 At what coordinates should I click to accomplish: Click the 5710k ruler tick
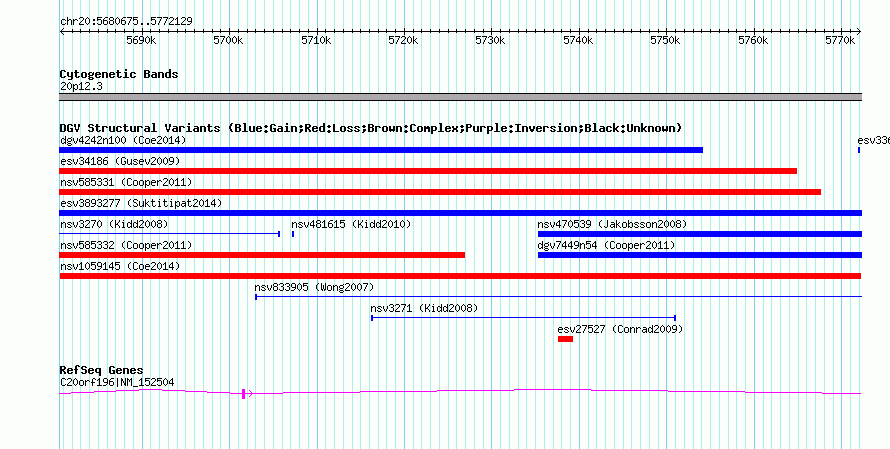(x=316, y=40)
